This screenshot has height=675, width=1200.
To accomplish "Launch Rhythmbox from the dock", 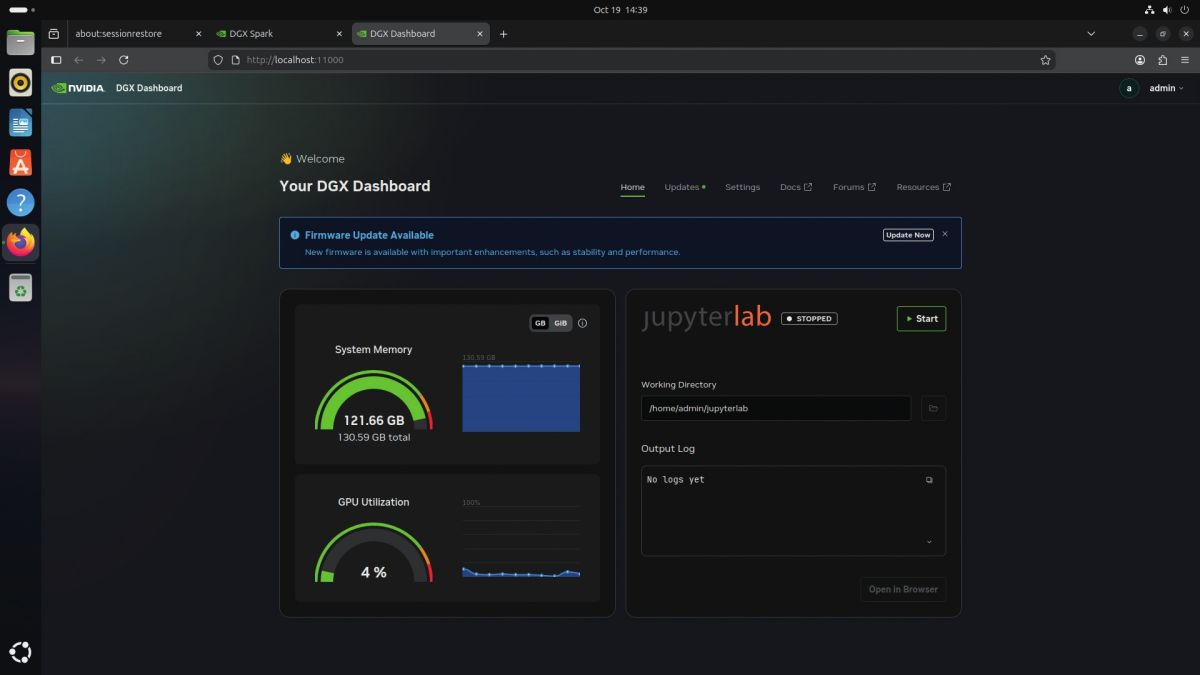I will coord(21,82).
